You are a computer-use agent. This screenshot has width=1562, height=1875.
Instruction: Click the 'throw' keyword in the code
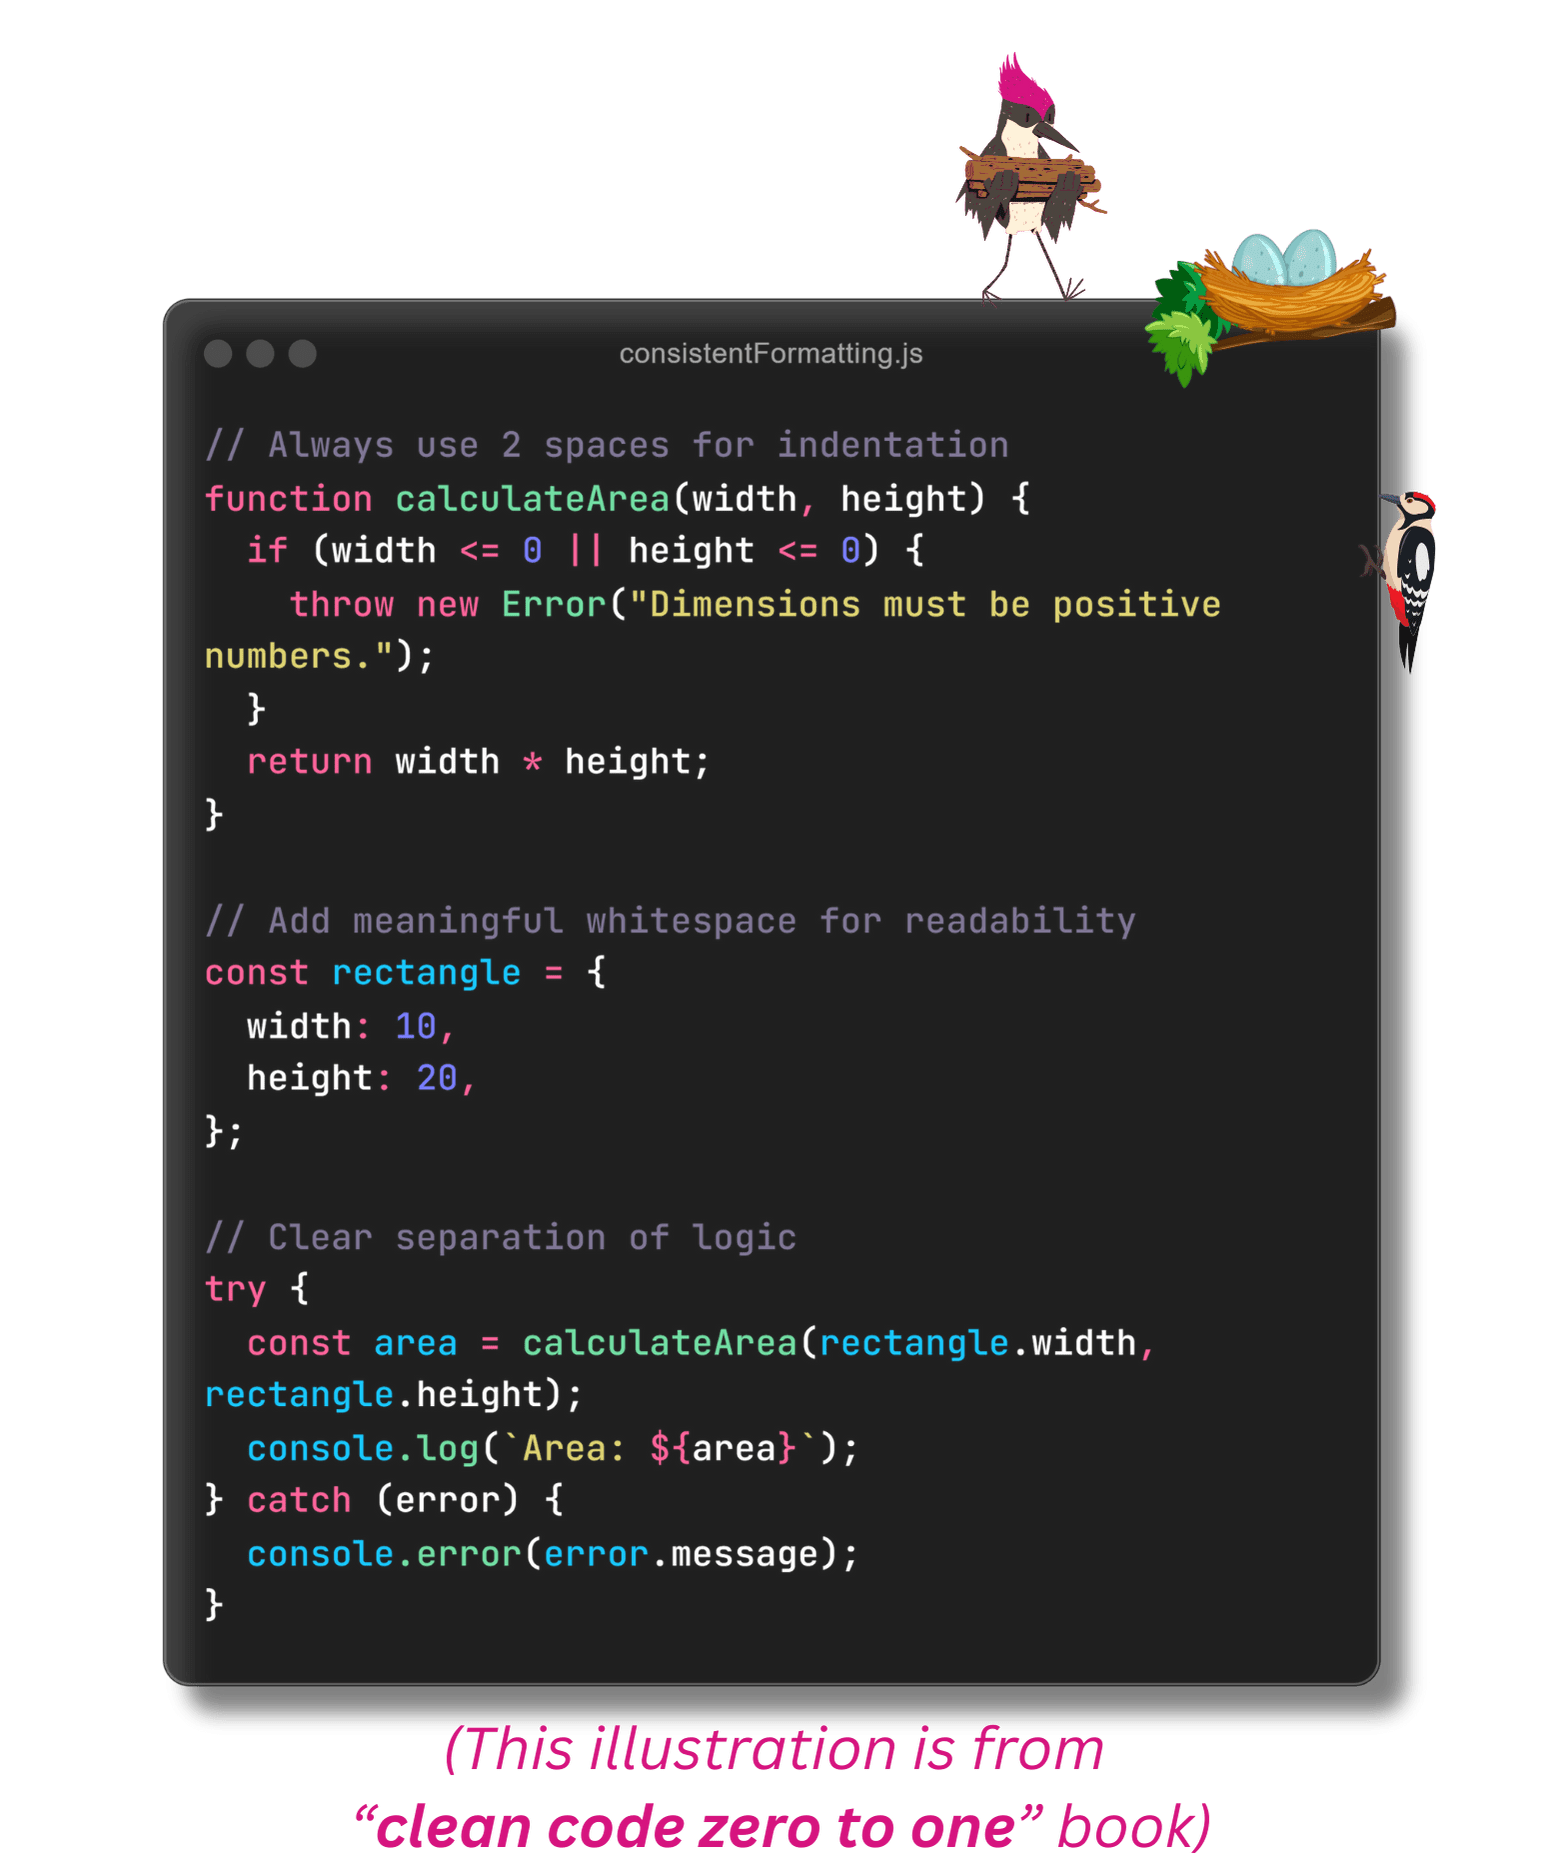click(x=342, y=604)
